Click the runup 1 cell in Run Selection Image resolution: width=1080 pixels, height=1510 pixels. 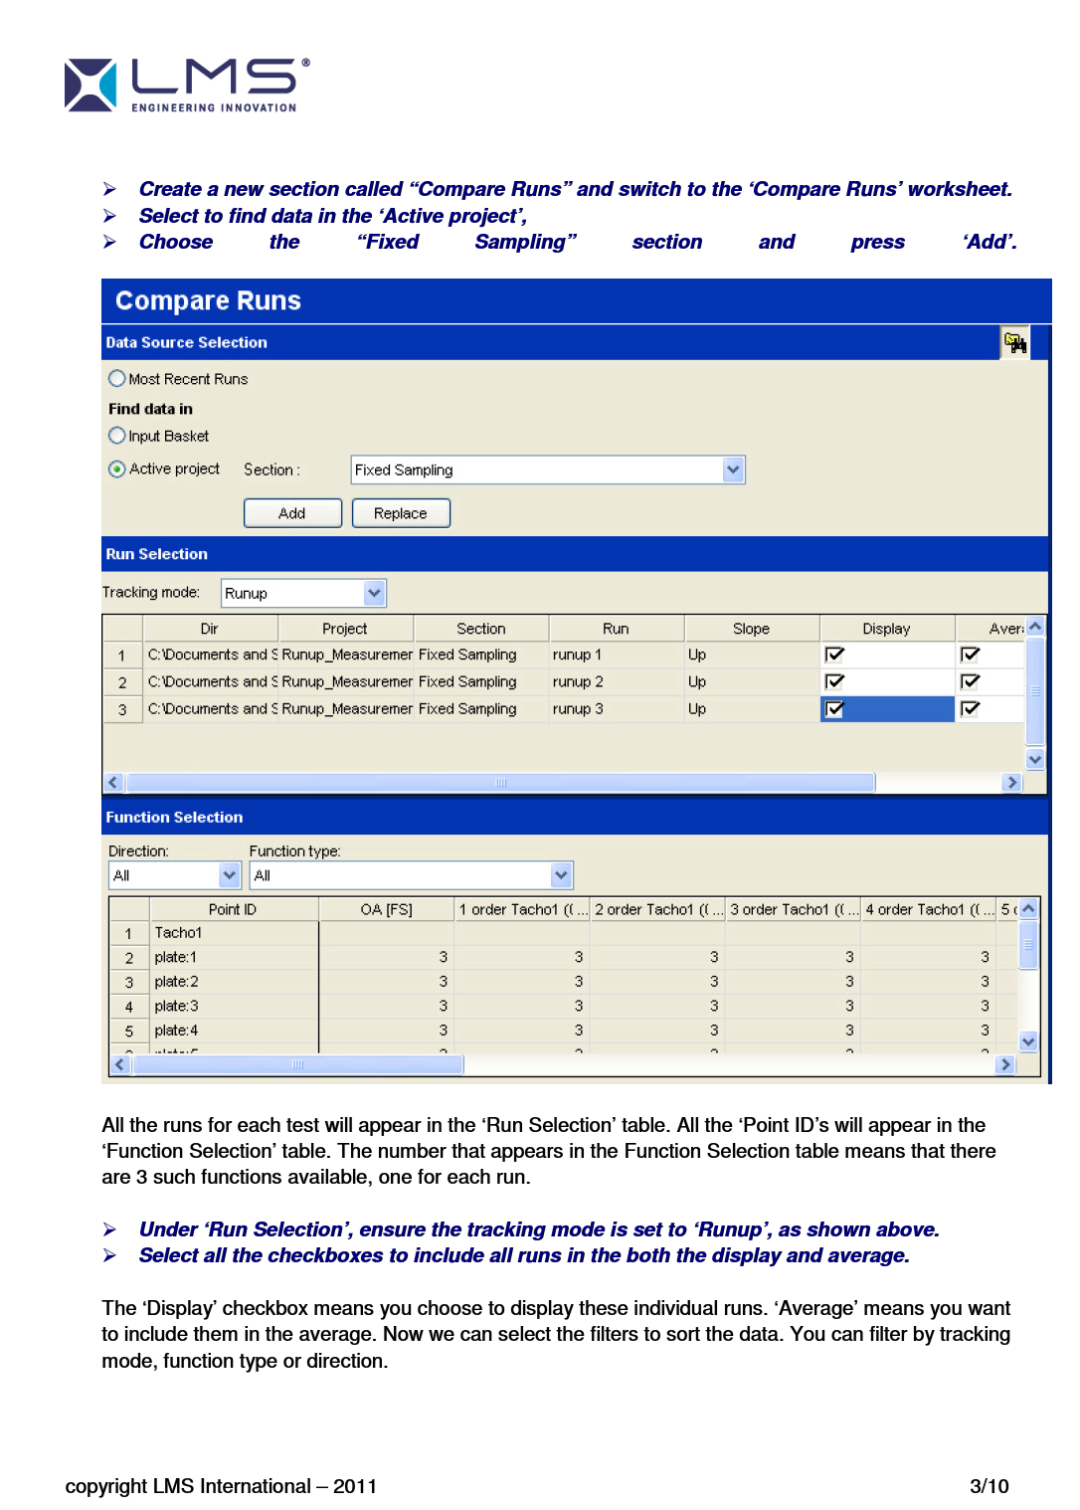click(616, 655)
